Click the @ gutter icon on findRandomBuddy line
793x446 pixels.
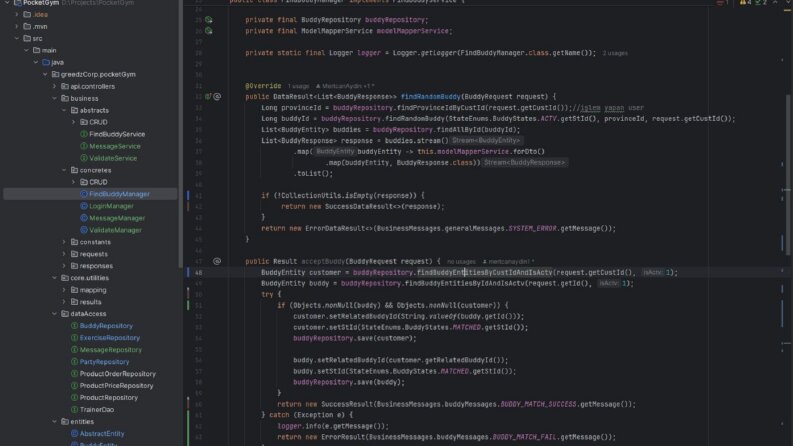[x=217, y=97]
